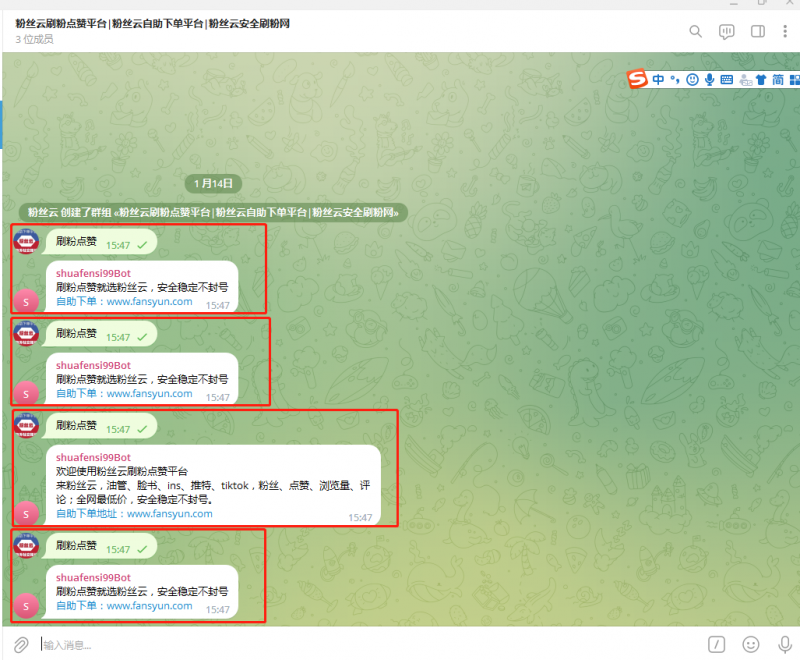This screenshot has width=800, height=660.
Task: Open the three-dot more options menu
Action: (x=785, y=32)
